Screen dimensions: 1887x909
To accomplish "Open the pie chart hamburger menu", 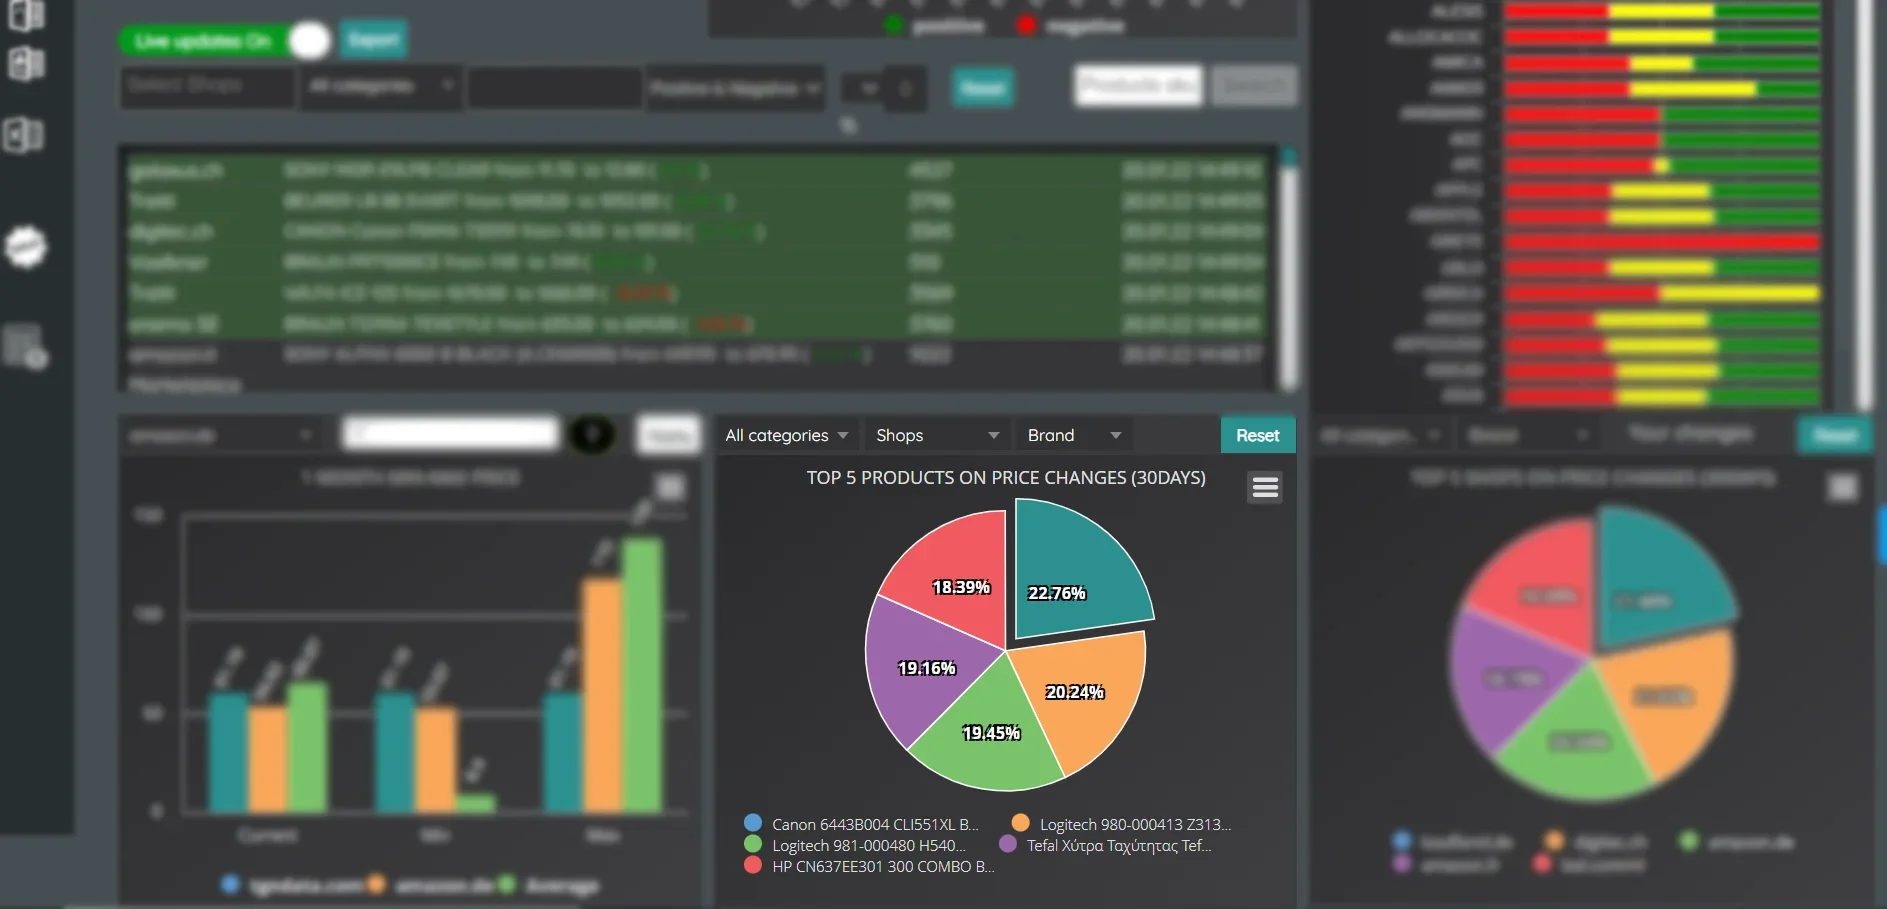I will pyautogui.click(x=1265, y=487).
